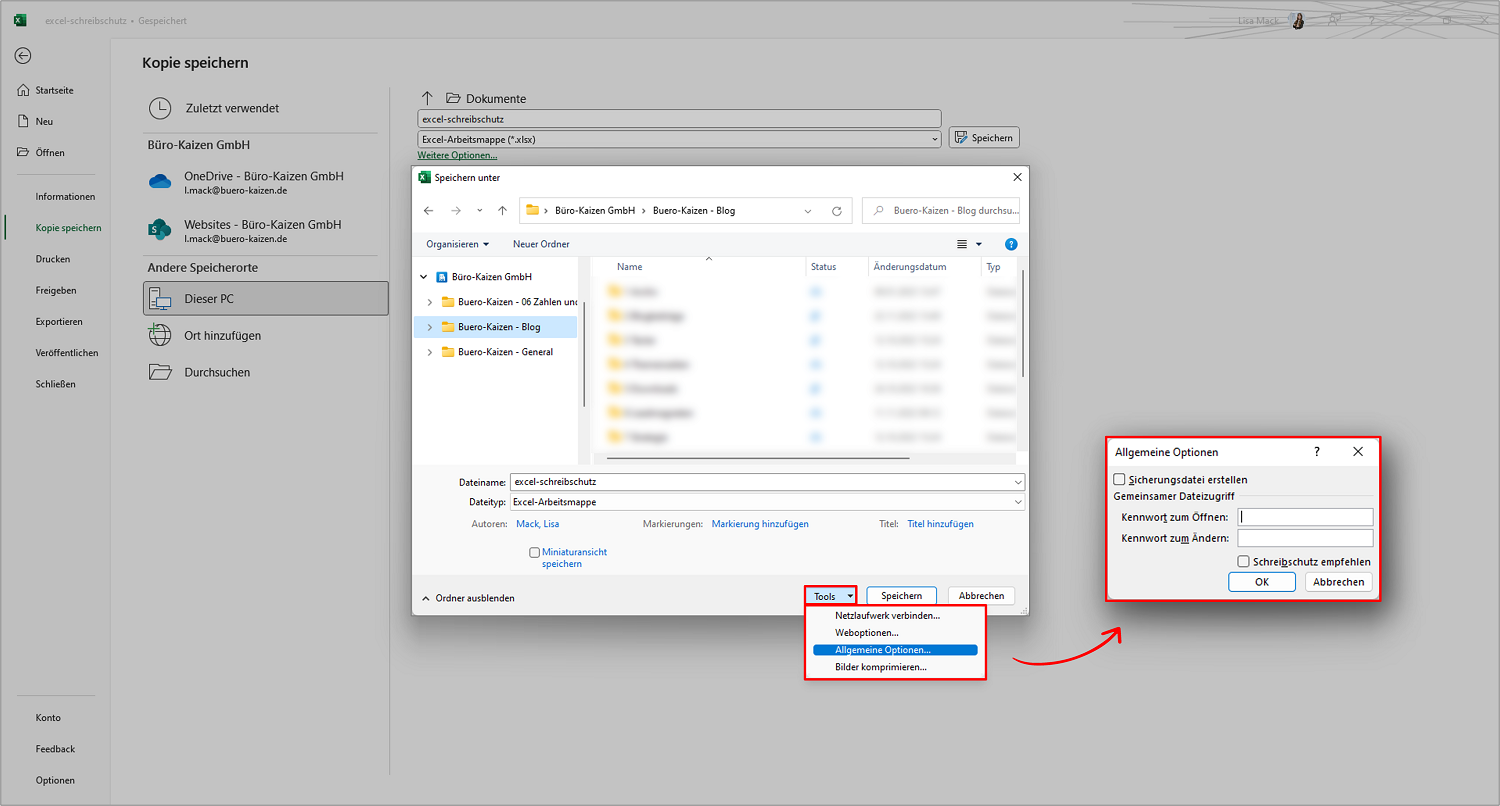Open the Startseite home icon

(x=23, y=90)
